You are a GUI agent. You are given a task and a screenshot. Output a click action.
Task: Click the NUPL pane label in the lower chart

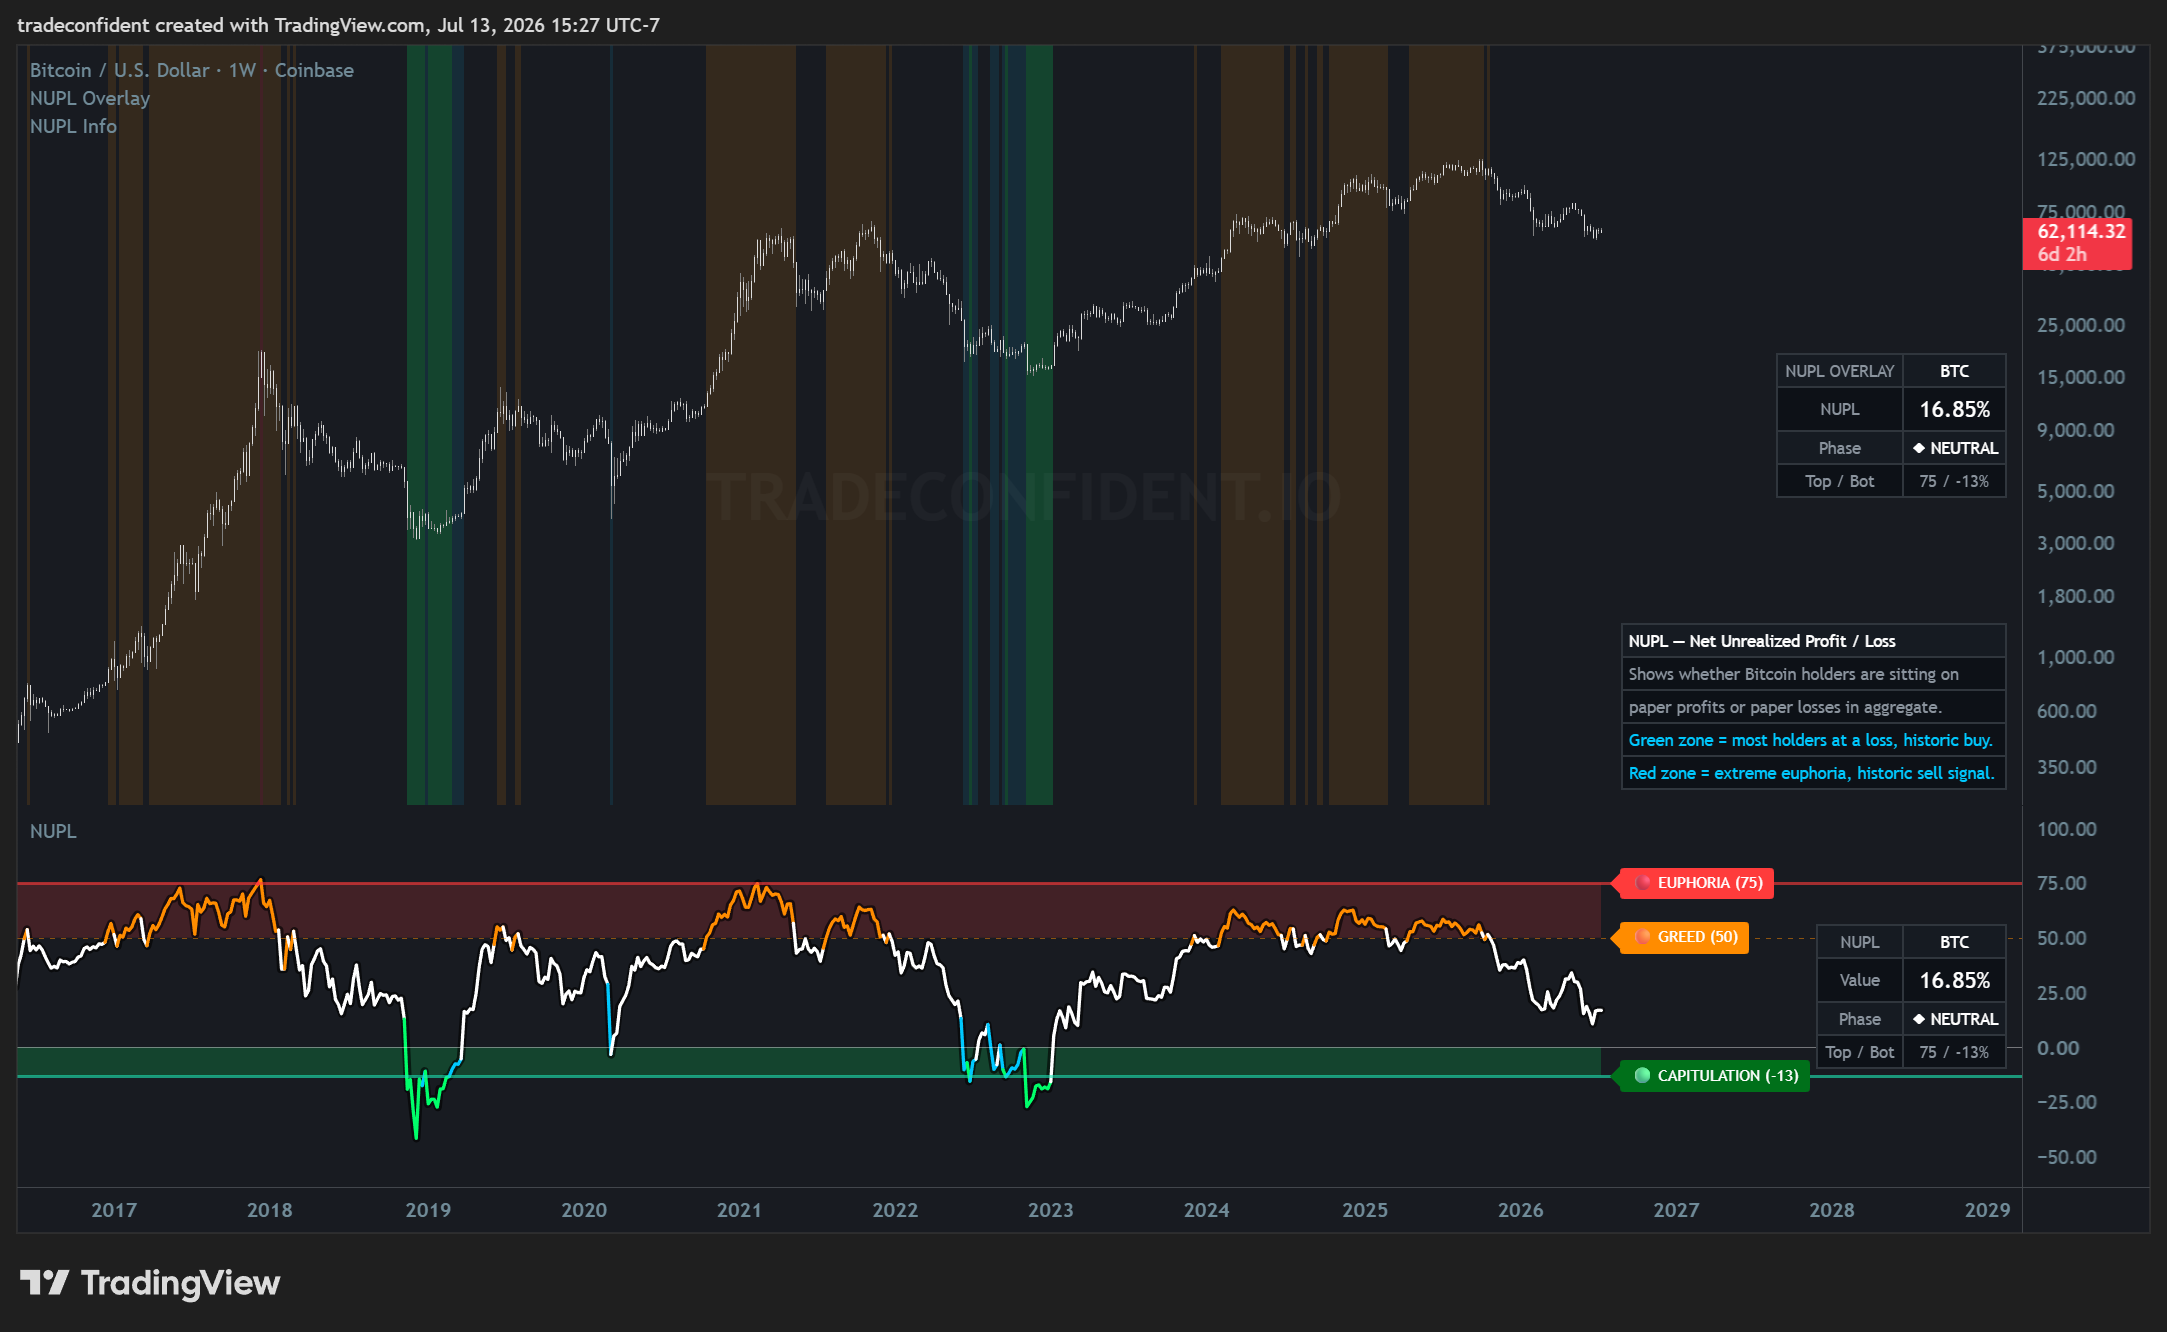[x=53, y=831]
